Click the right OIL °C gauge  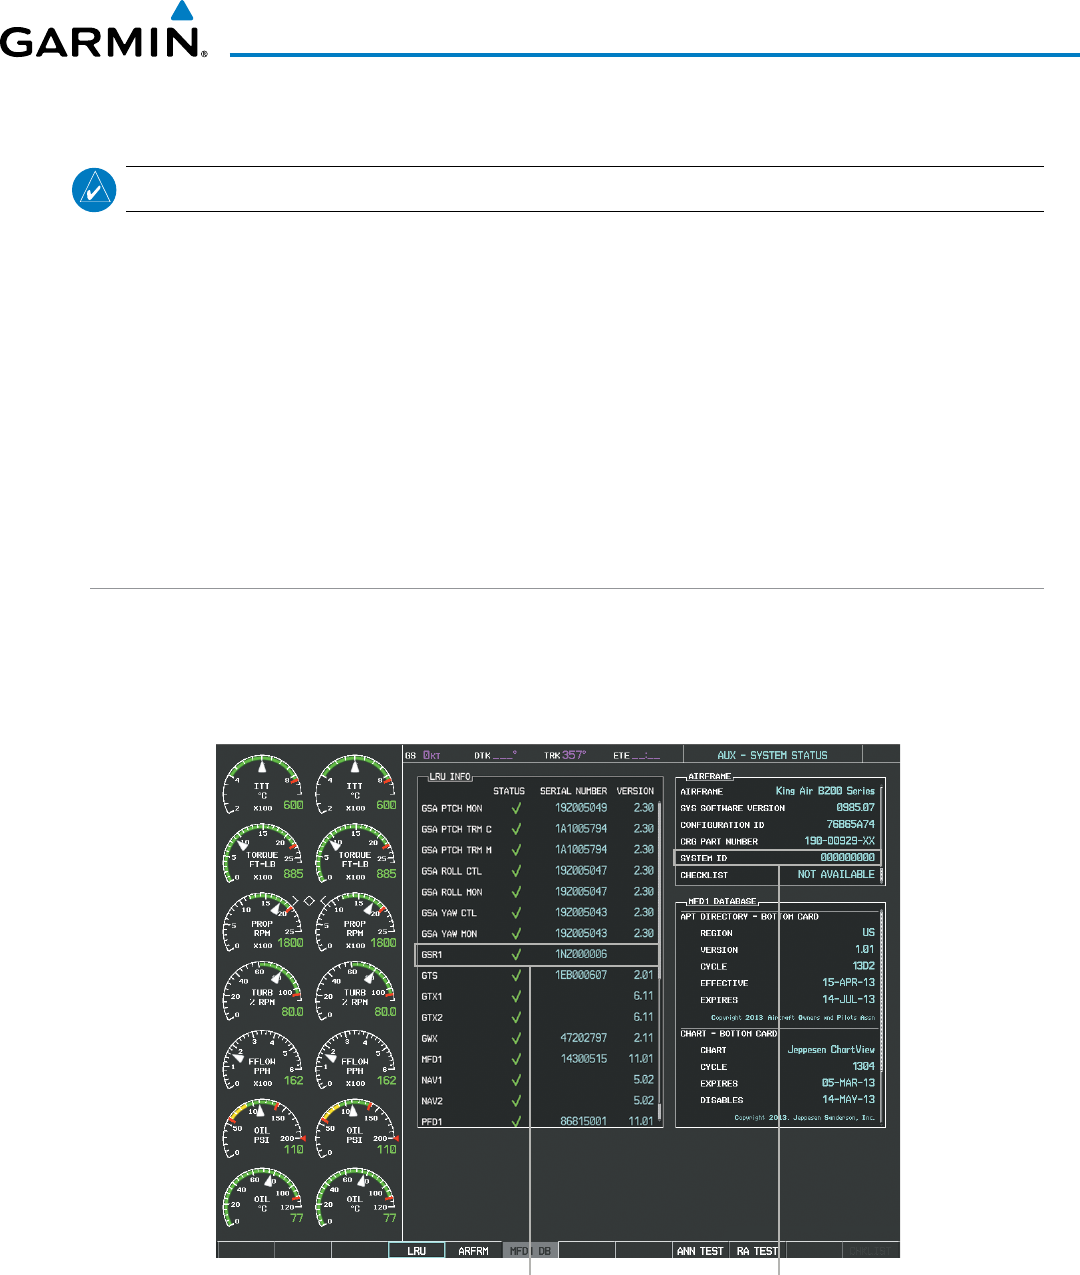(356, 1197)
